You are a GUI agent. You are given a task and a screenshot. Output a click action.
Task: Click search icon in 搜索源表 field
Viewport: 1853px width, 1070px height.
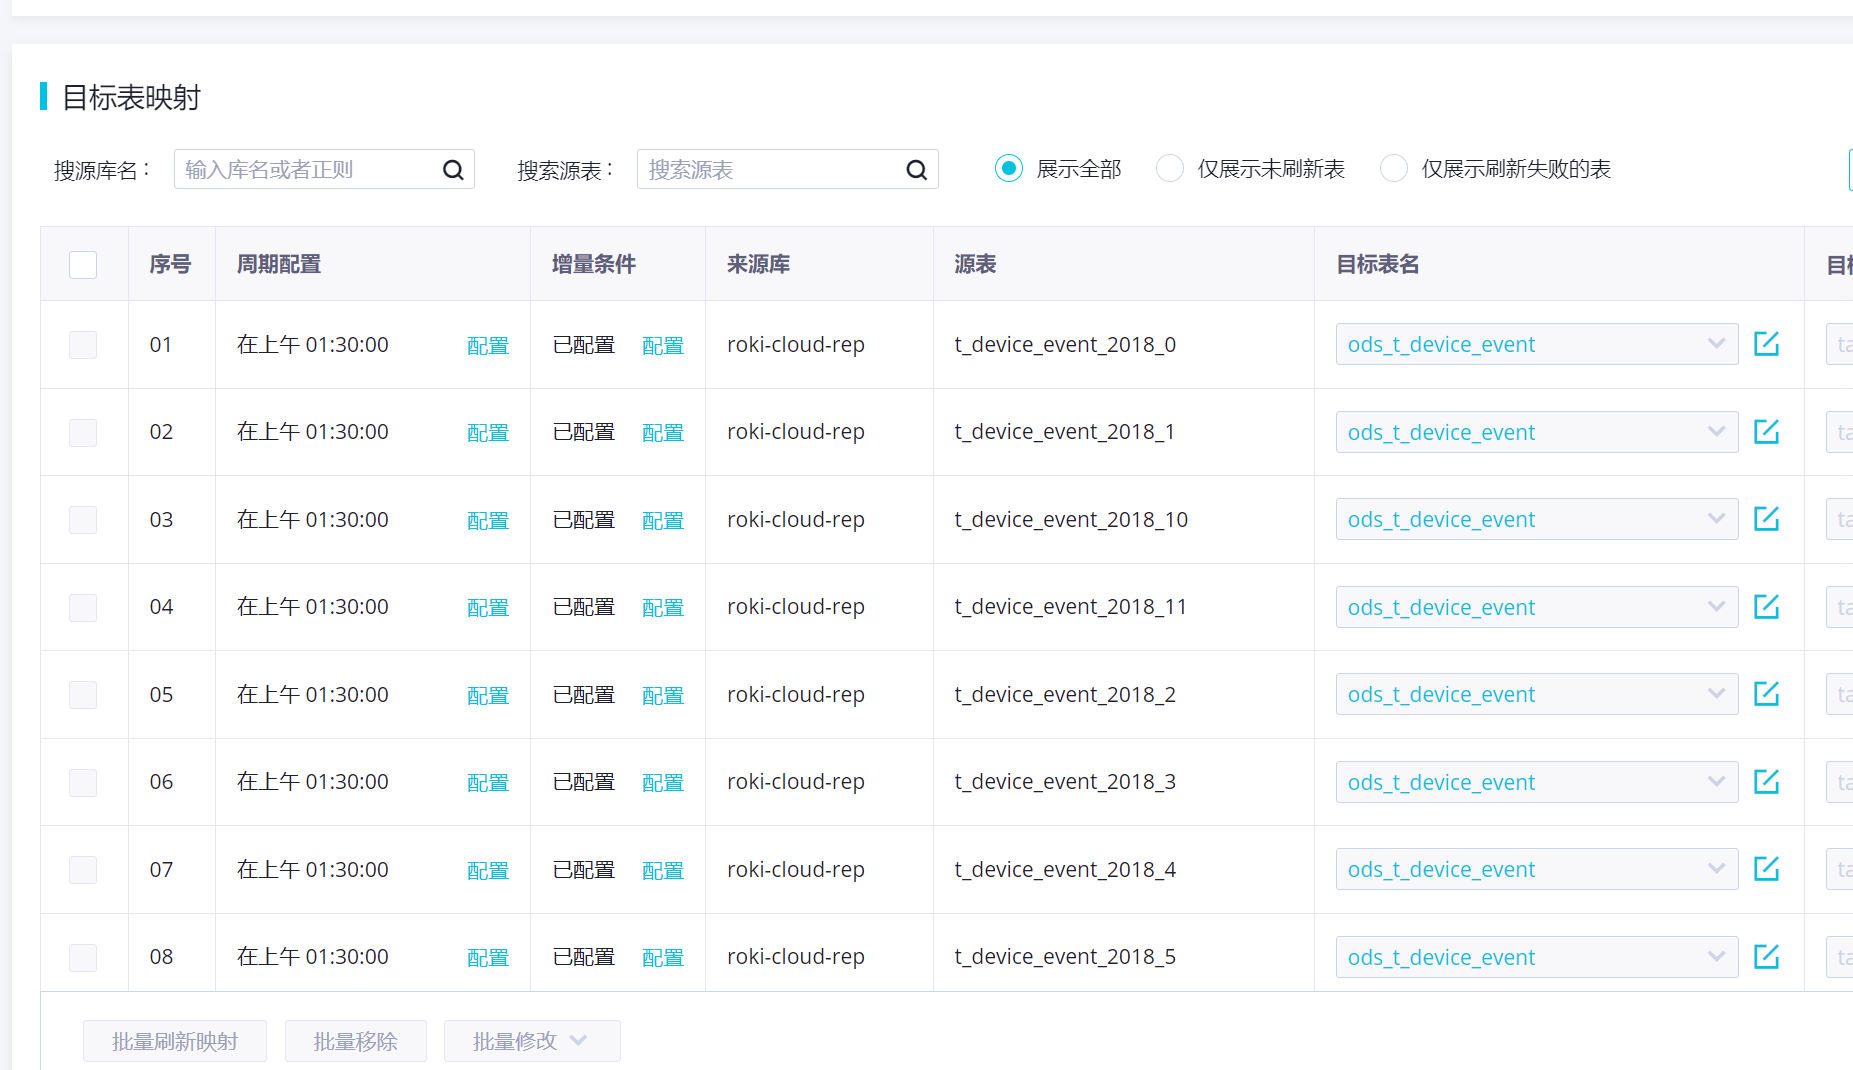tap(916, 170)
